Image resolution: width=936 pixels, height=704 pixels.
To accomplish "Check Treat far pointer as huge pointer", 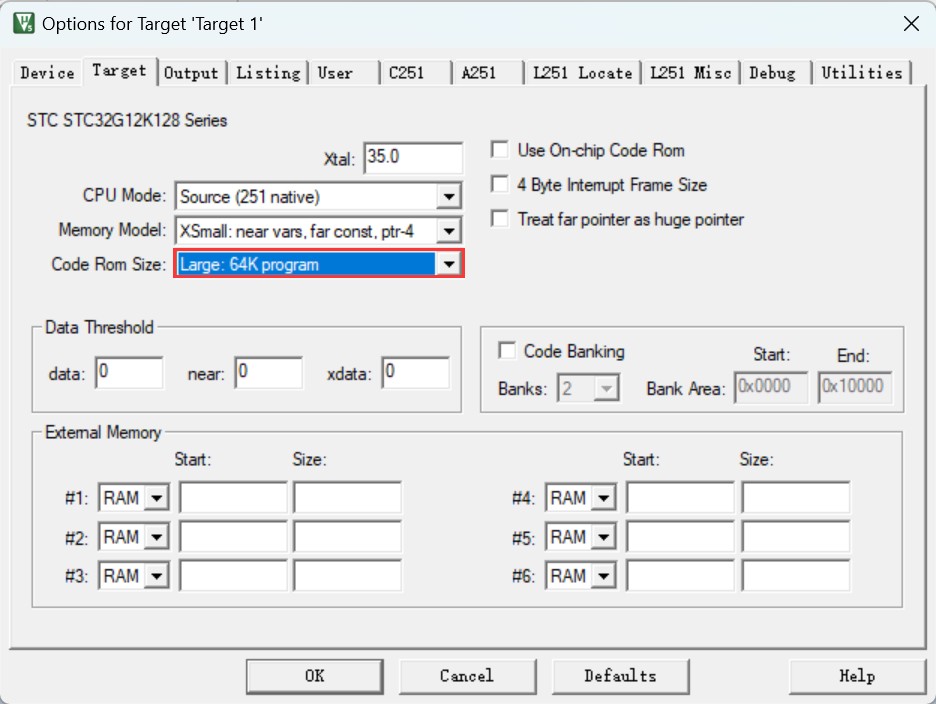I will tap(500, 219).
